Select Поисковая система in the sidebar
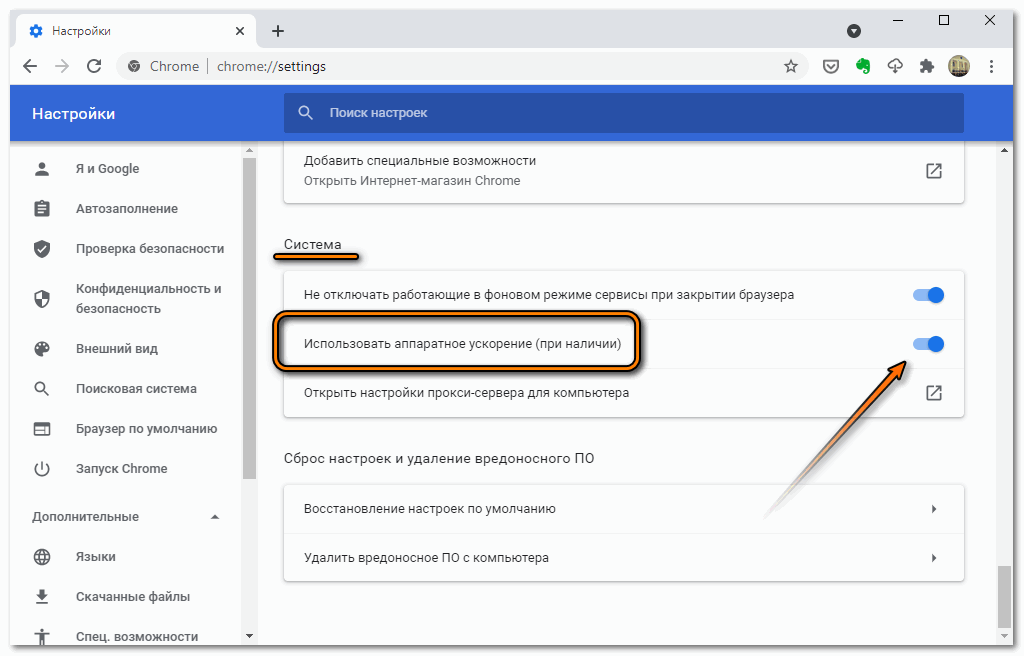Image resolution: width=1024 pixels, height=656 pixels. [136, 389]
